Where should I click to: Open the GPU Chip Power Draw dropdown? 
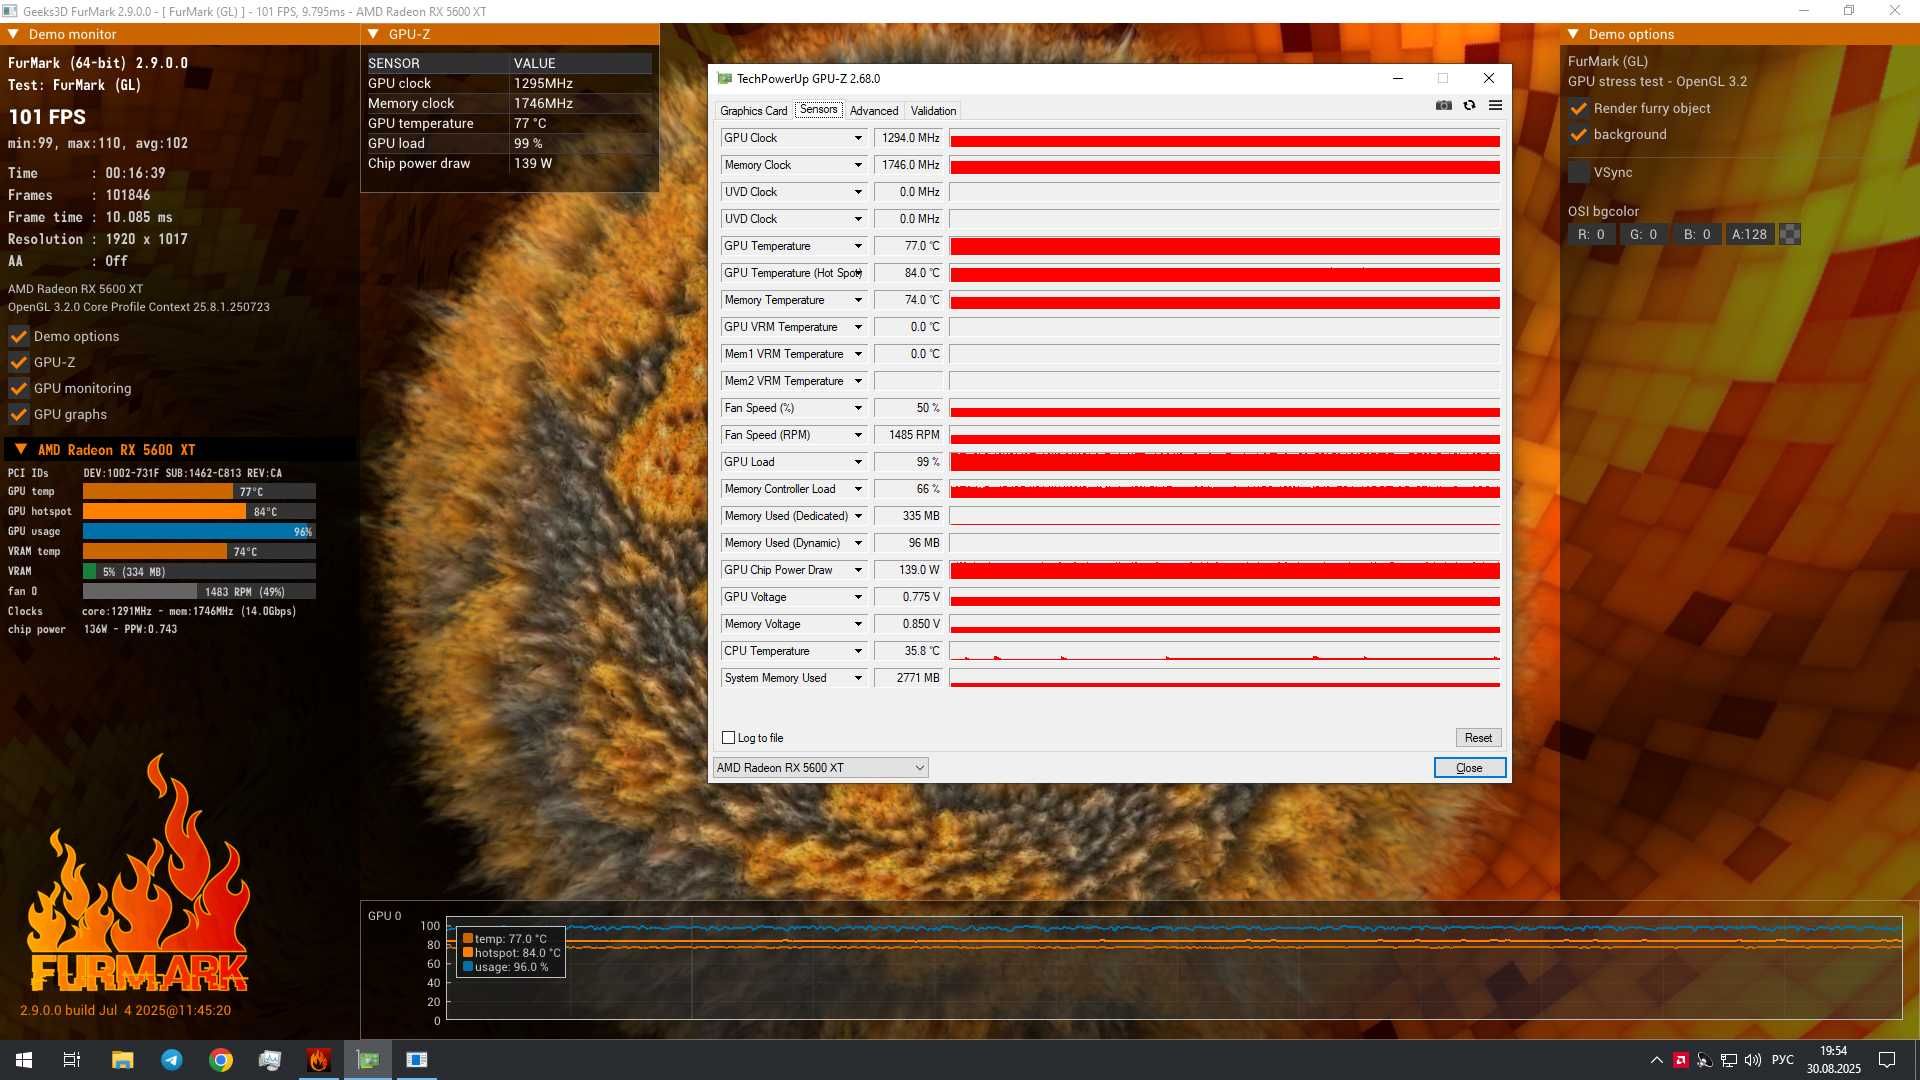[x=858, y=570]
